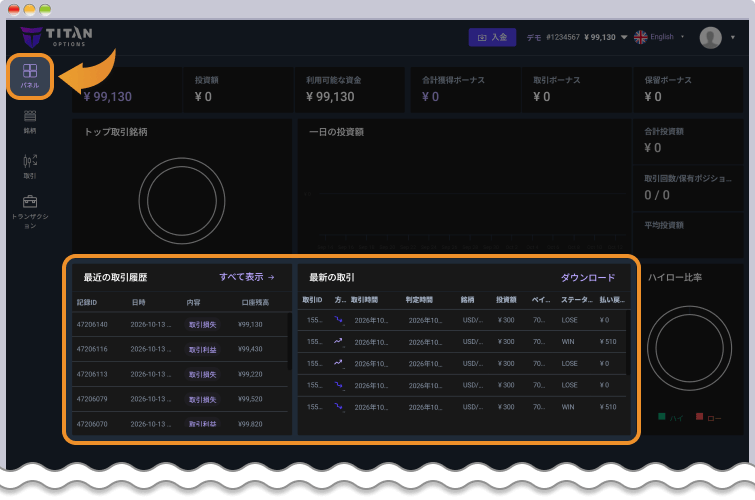The width and height of the screenshot is (755, 500).
Task: Click the UK flag language icon
Action: (x=640, y=37)
